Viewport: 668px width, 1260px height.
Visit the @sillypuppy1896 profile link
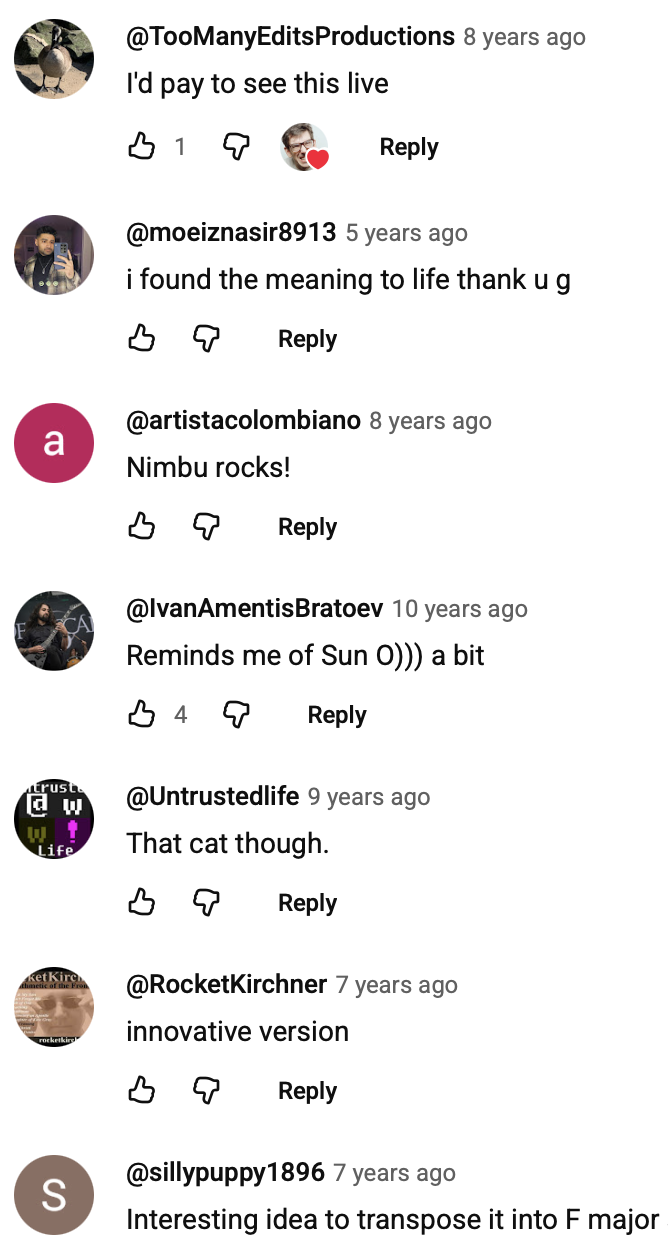225,1173
